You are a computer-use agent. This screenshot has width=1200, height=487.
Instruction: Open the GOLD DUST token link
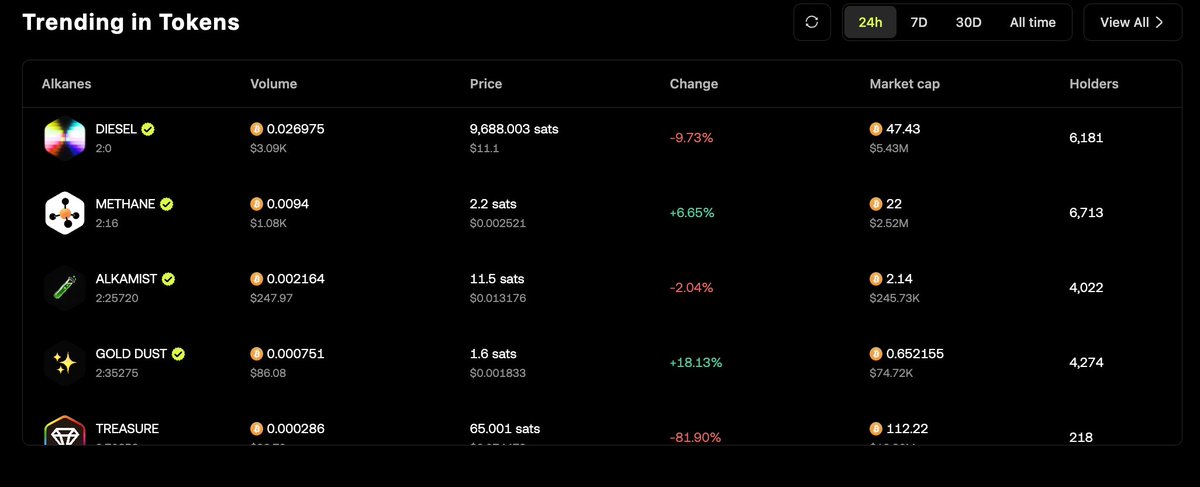pos(132,354)
